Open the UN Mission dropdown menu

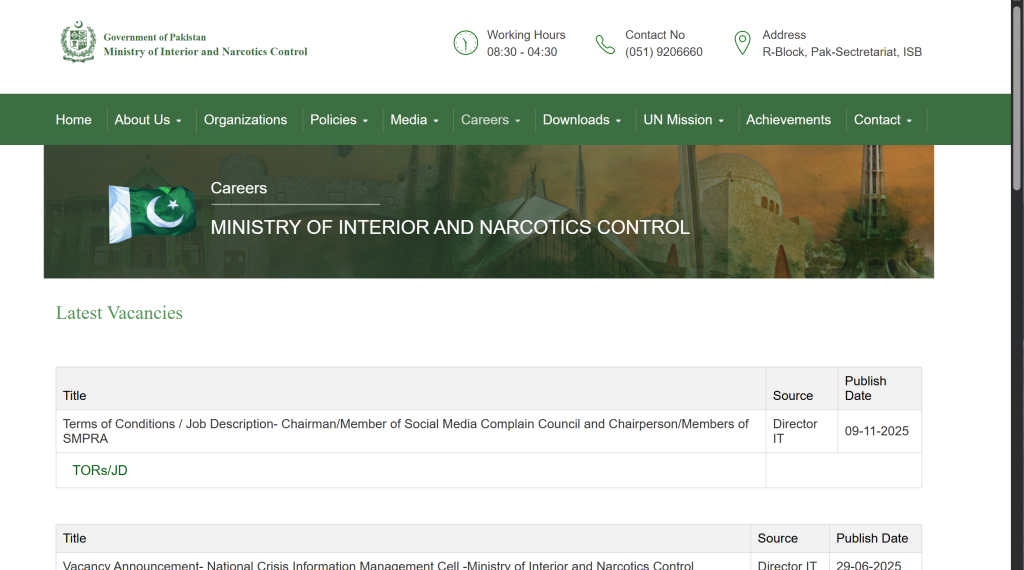click(684, 120)
